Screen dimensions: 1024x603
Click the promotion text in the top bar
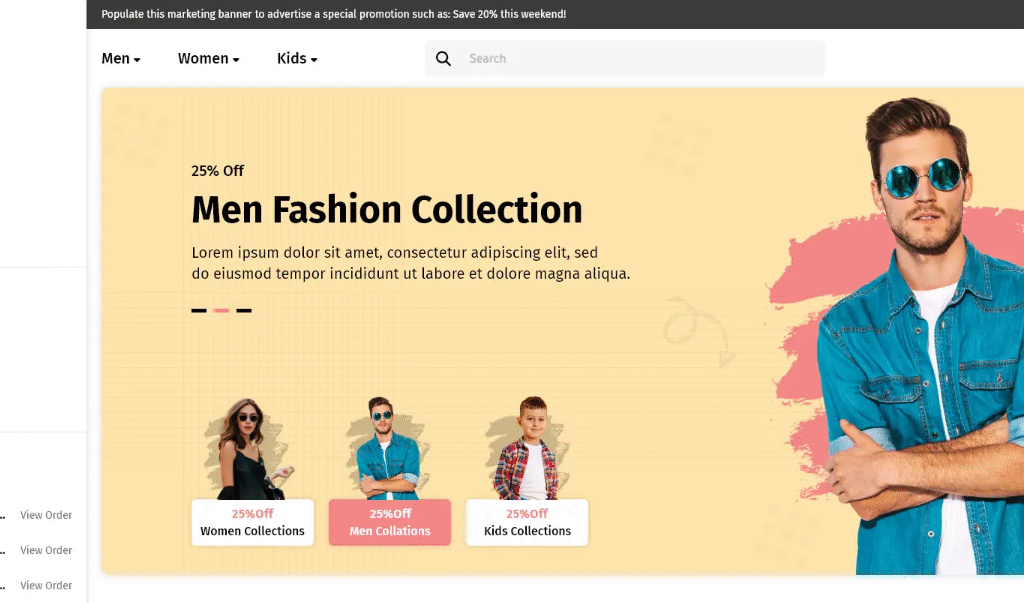333,15
